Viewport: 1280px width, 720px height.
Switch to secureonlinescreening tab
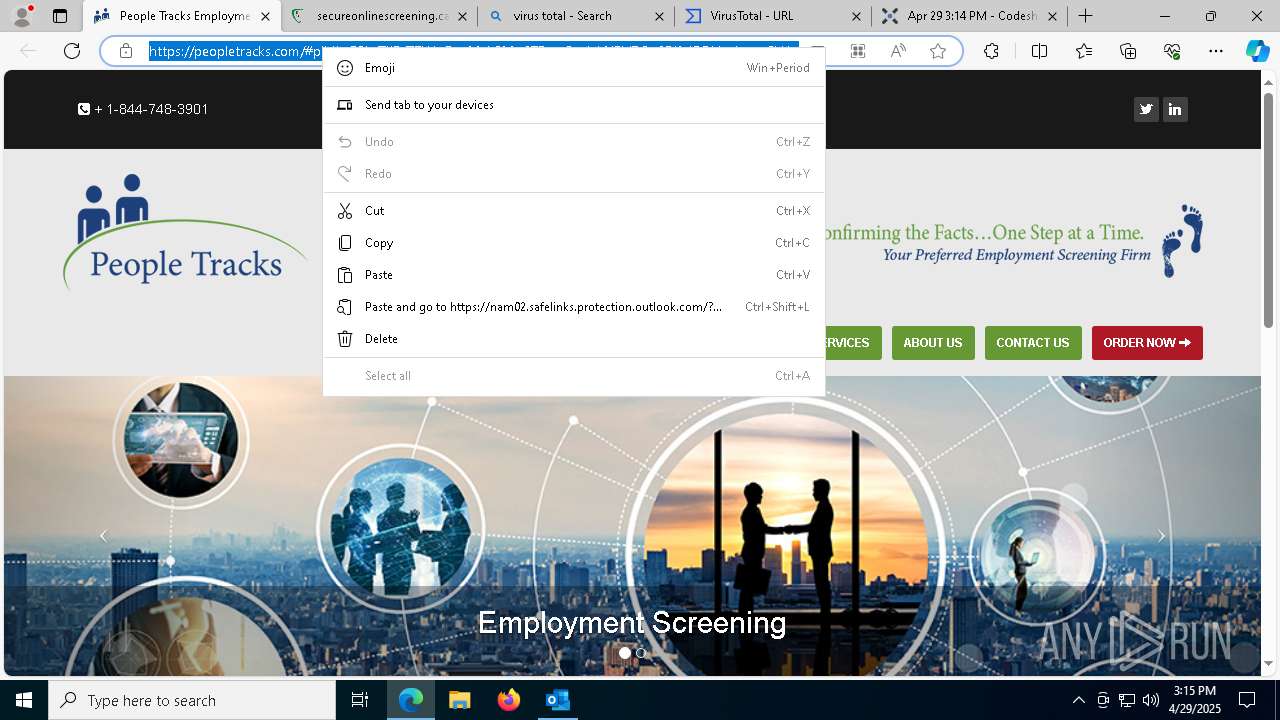(x=380, y=16)
